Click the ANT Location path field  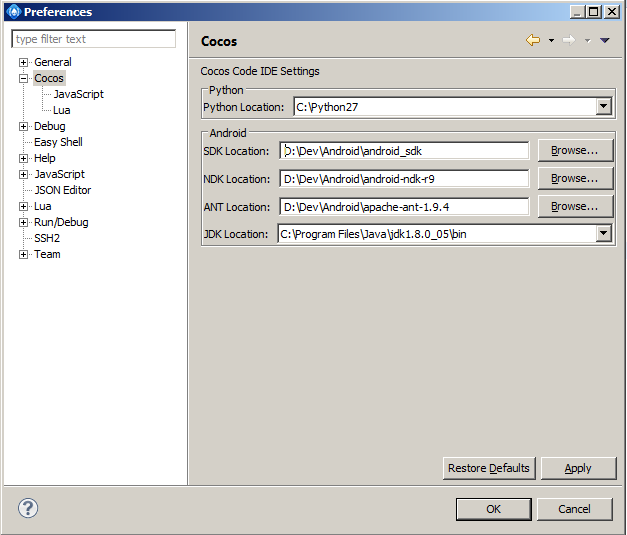click(404, 207)
